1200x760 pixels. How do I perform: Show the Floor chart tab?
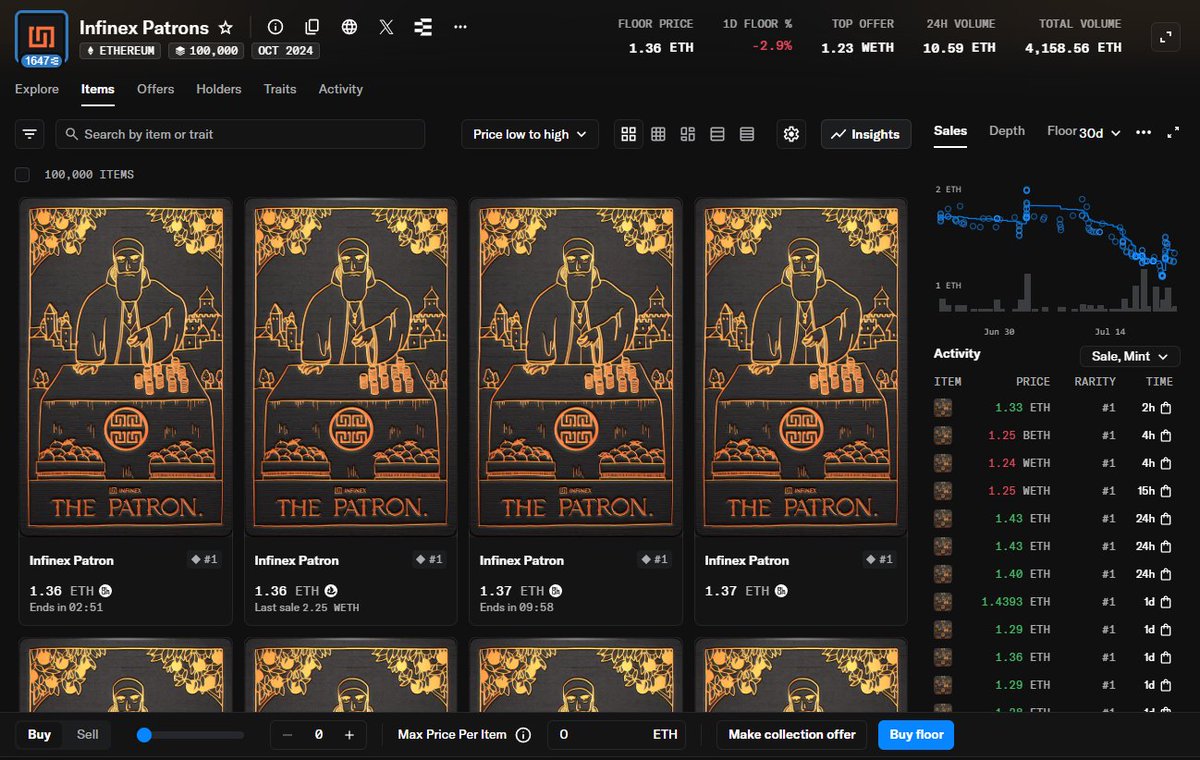1061,131
